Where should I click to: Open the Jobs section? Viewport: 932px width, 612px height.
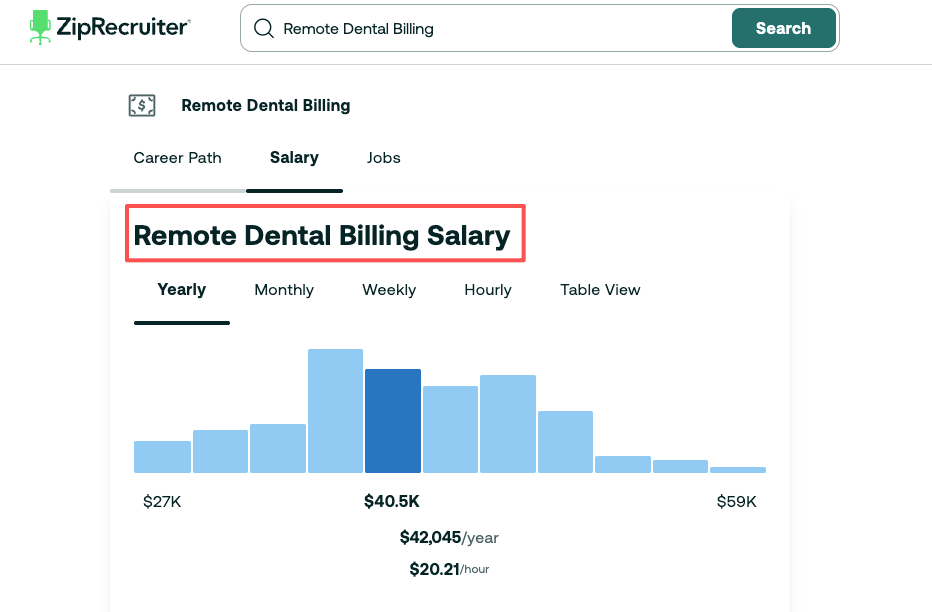click(x=383, y=158)
